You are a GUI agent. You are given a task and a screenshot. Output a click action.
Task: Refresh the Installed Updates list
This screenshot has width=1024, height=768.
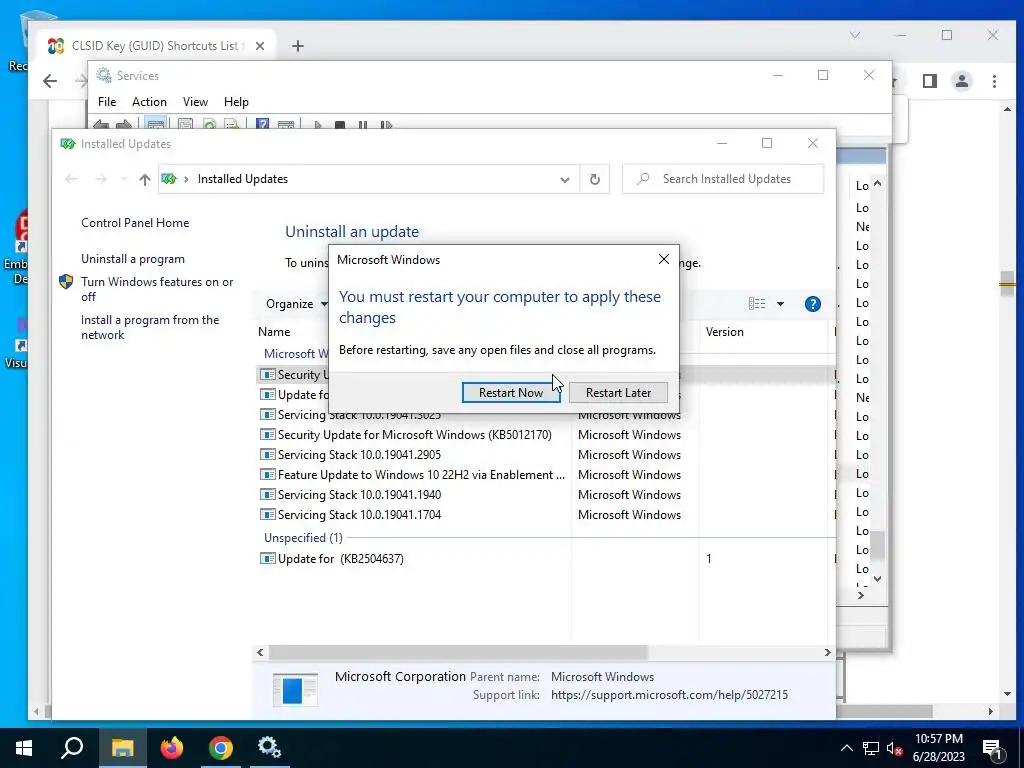[594, 179]
